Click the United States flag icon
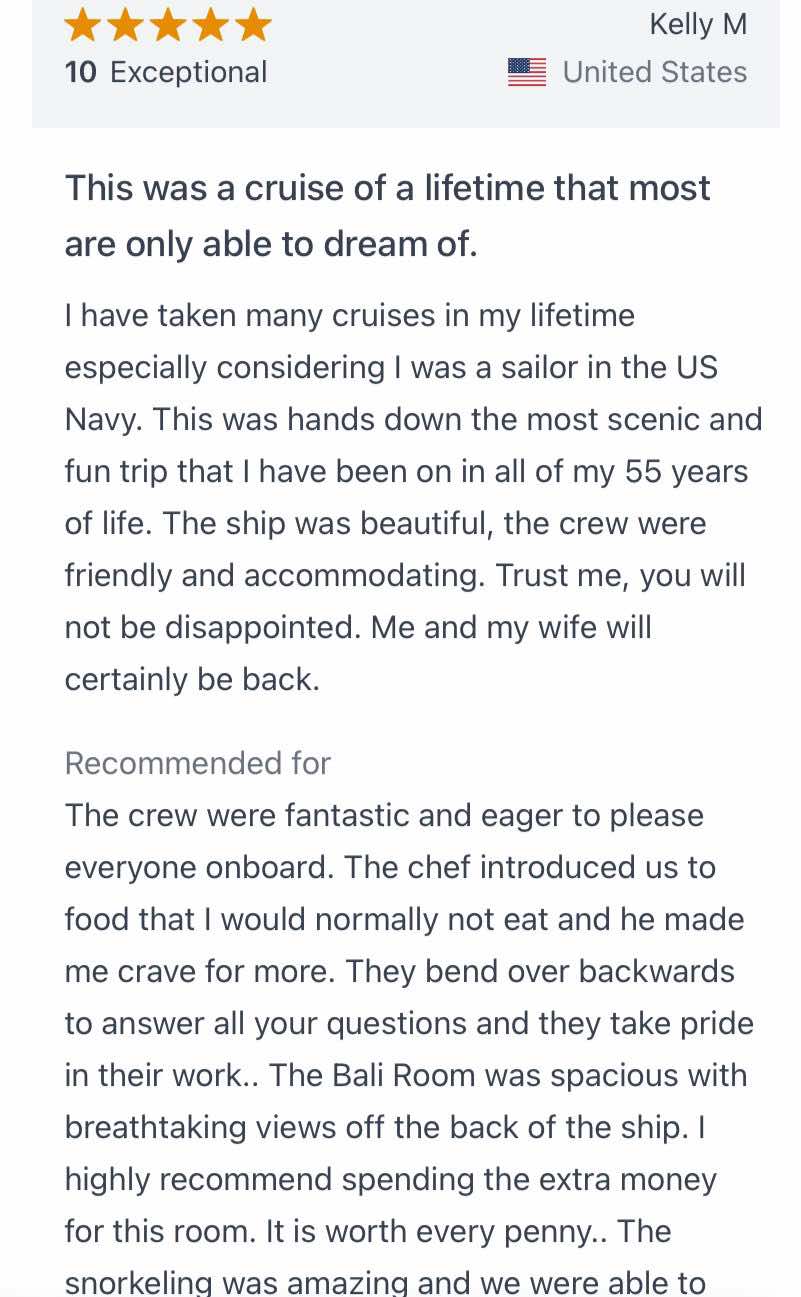801x1297 pixels. point(527,72)
